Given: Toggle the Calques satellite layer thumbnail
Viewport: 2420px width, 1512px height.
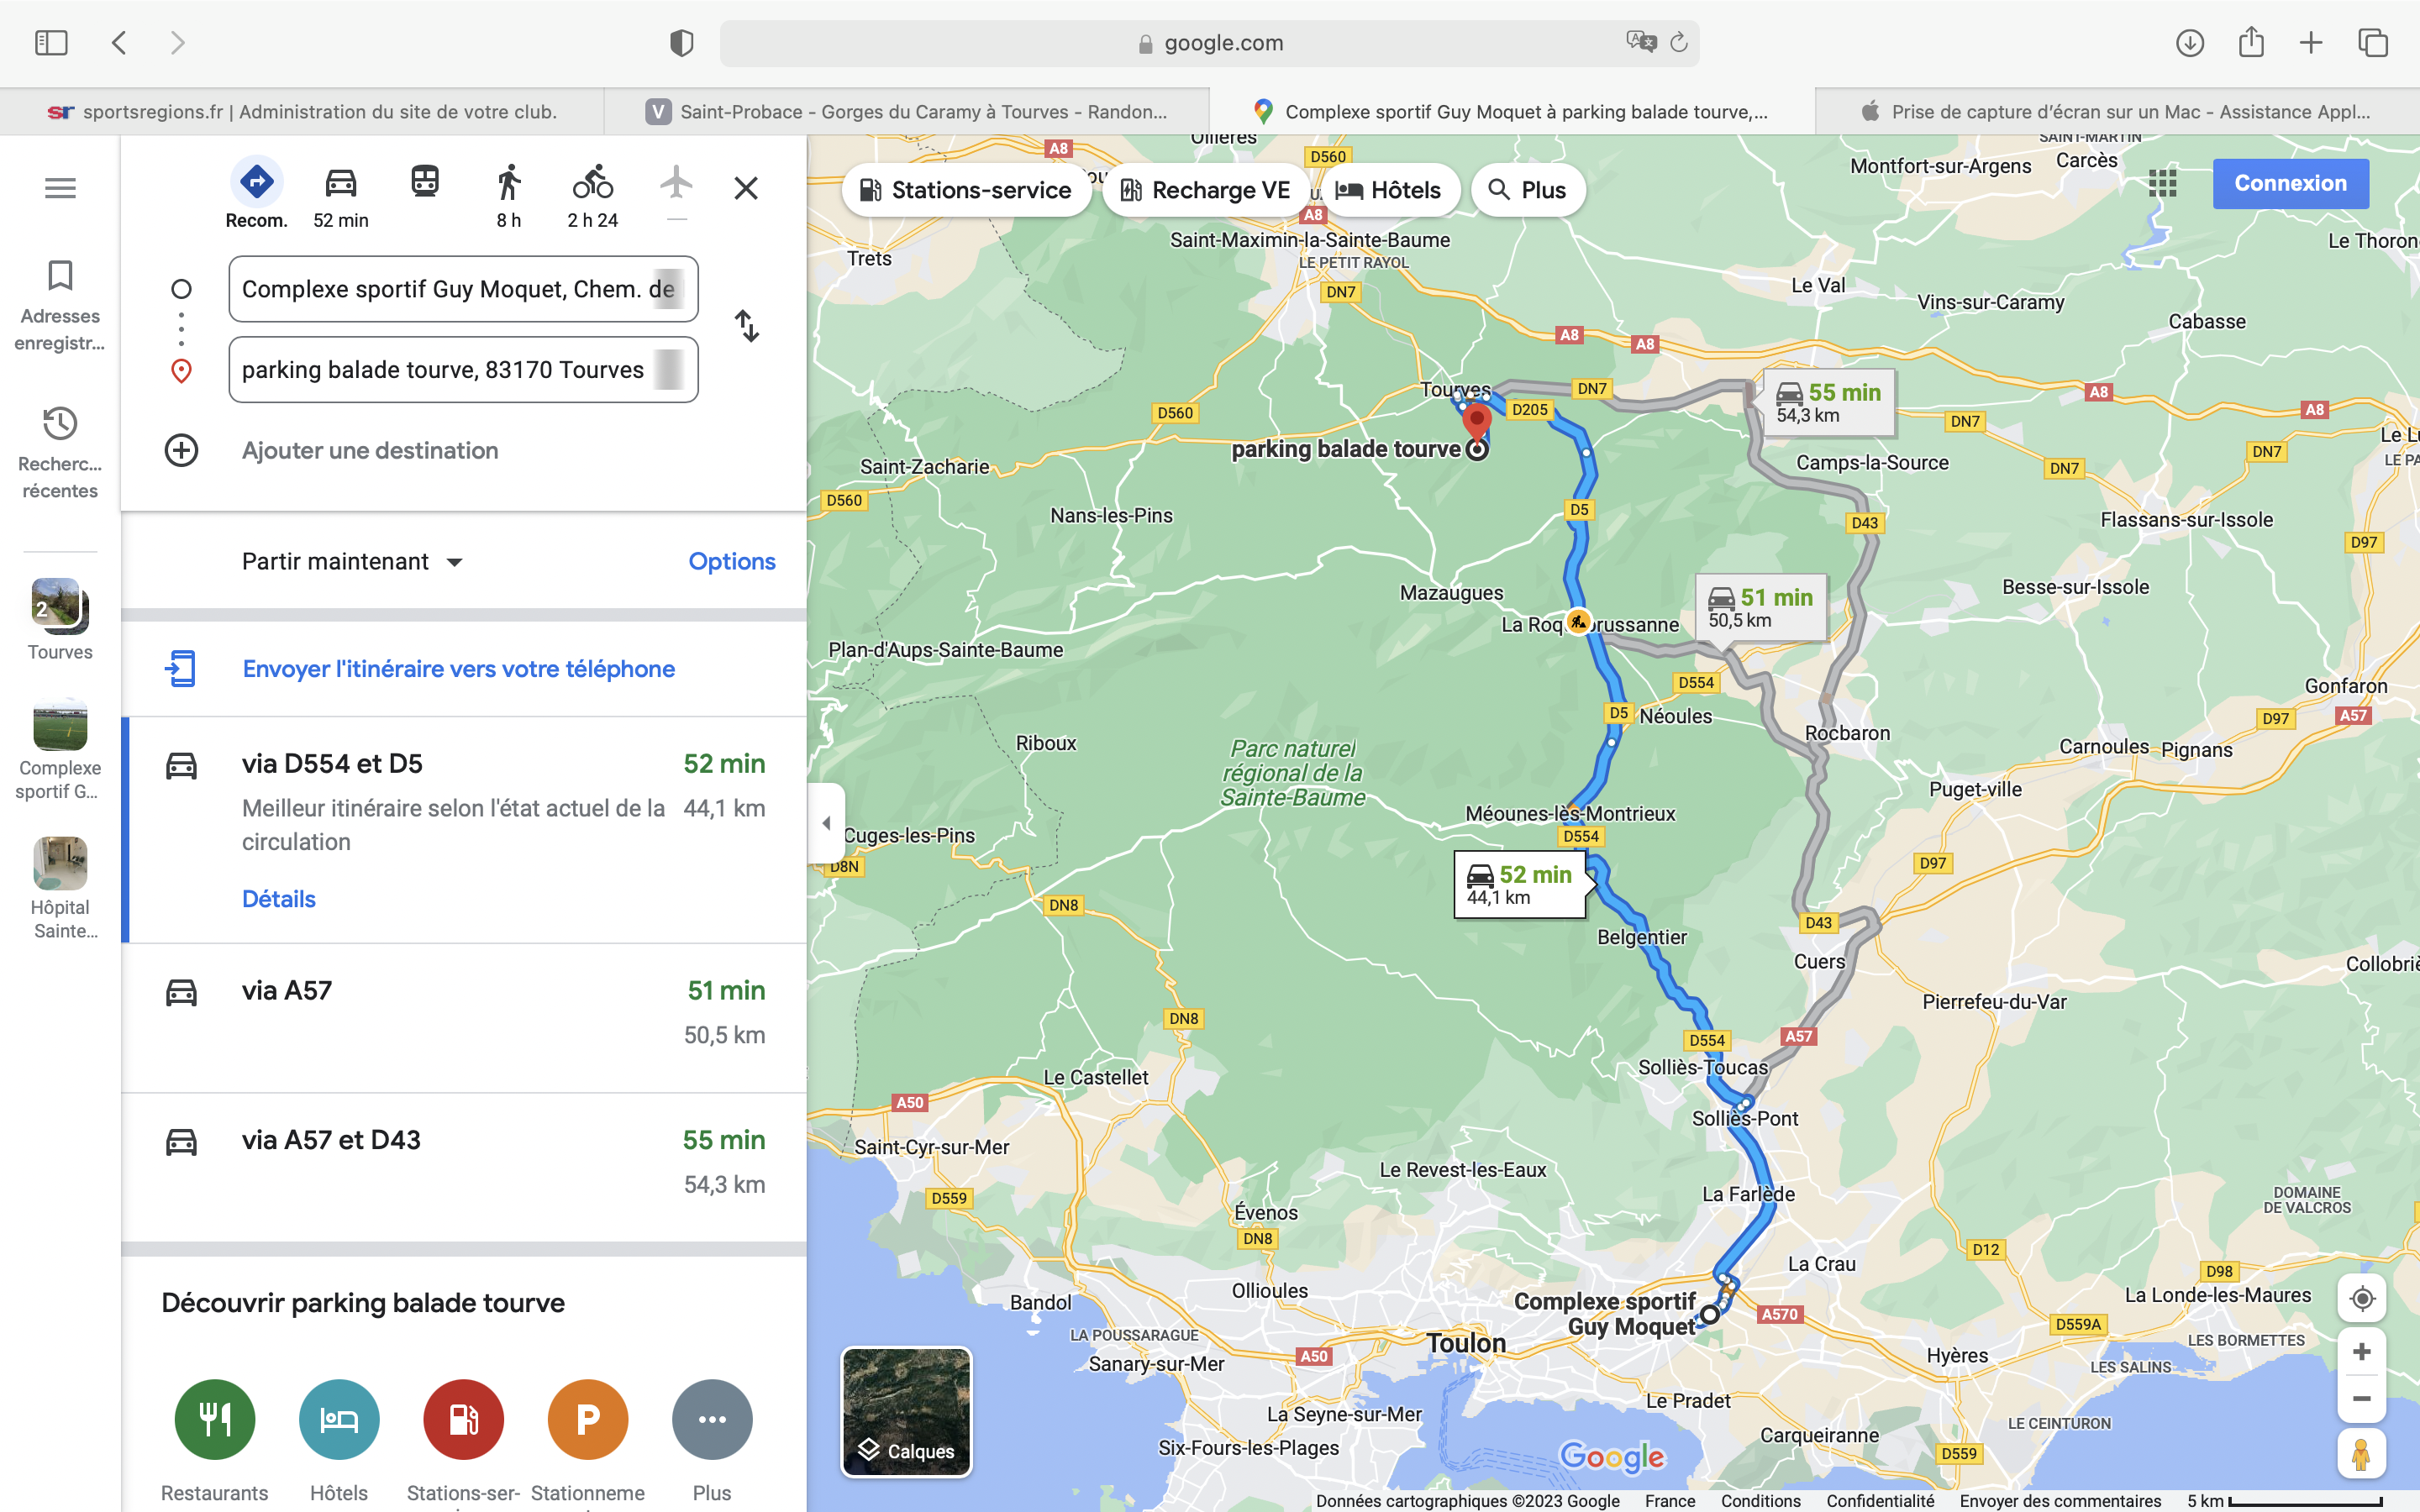Looking at the screenshot, I should (906, 1411).
